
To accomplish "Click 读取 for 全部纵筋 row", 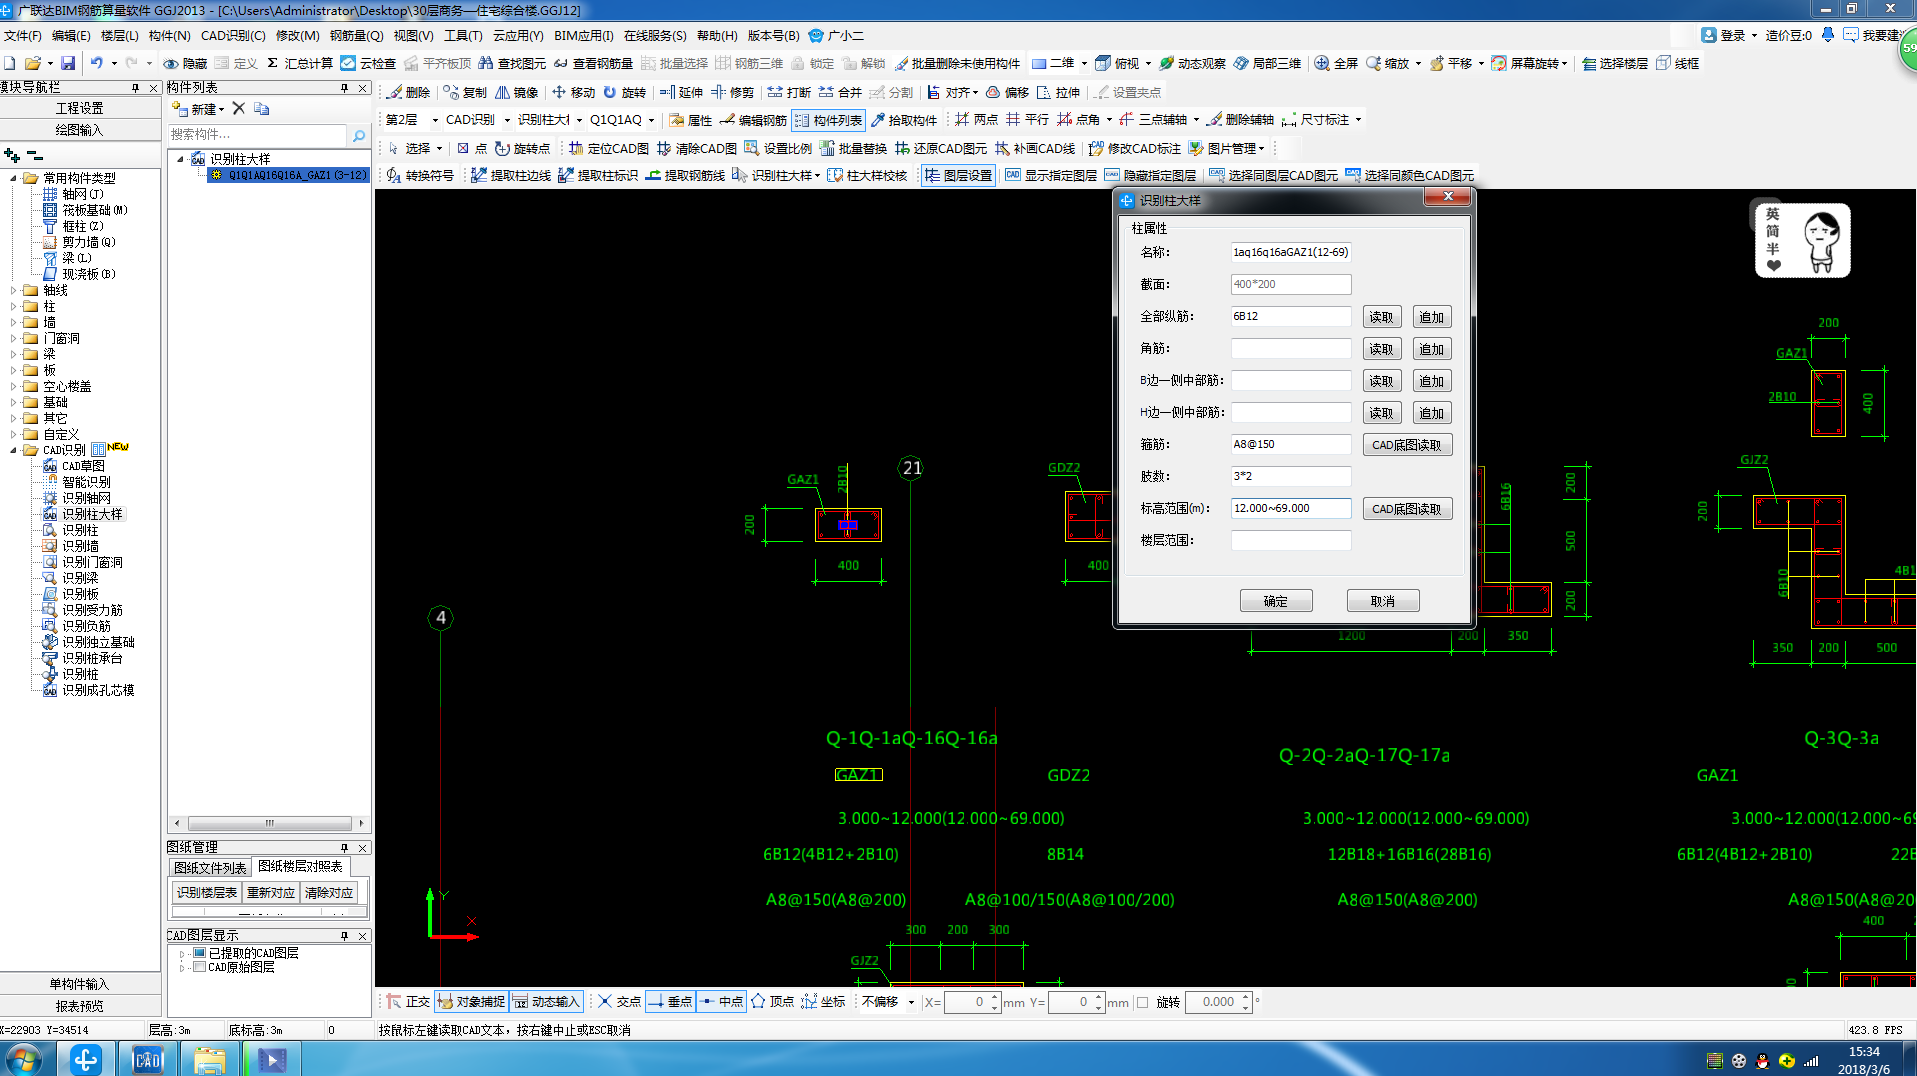I will coord(1381,317).
